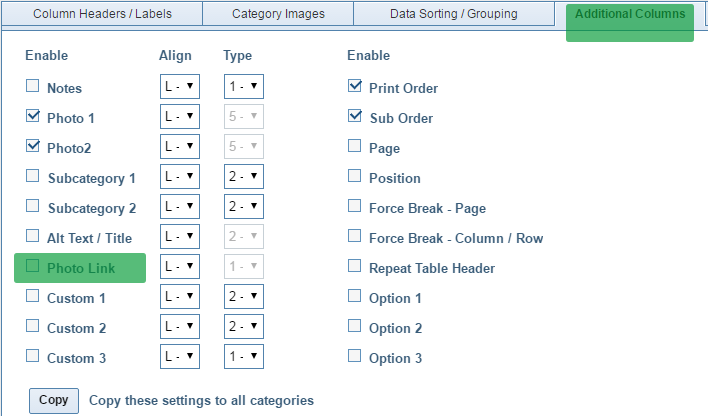Uncheck the Photo 1 checkbox
The image size is (708, 416).
[x=32, y=117]
